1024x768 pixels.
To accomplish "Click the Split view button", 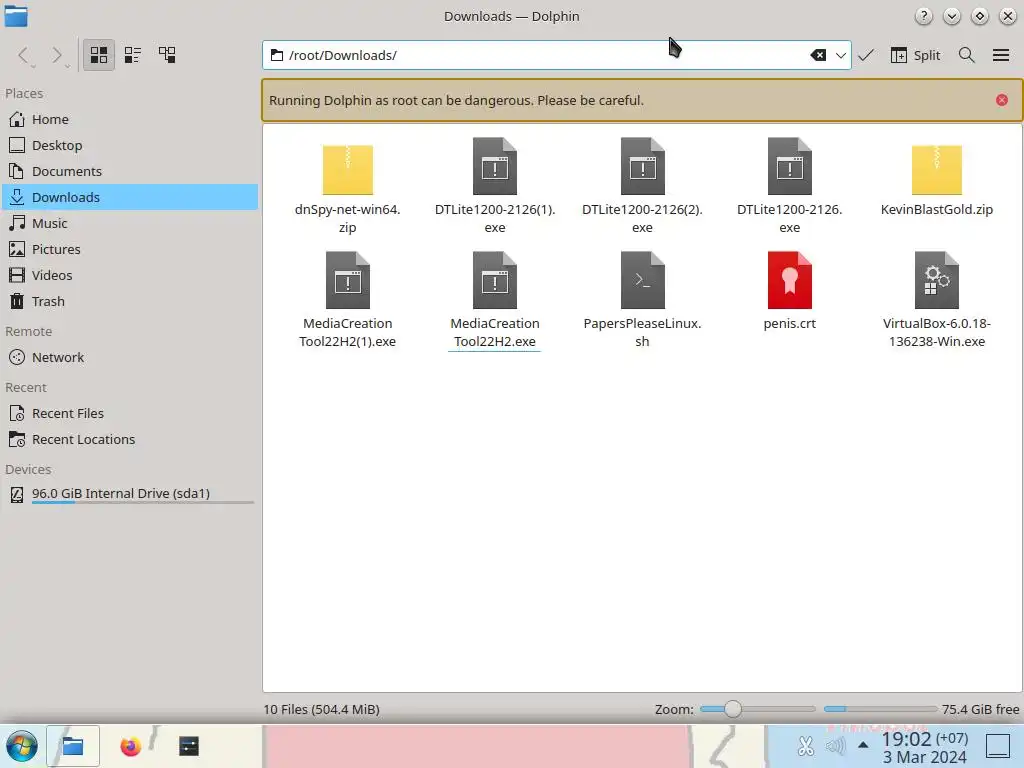I will pyautogui.click(x=916, y=56).
